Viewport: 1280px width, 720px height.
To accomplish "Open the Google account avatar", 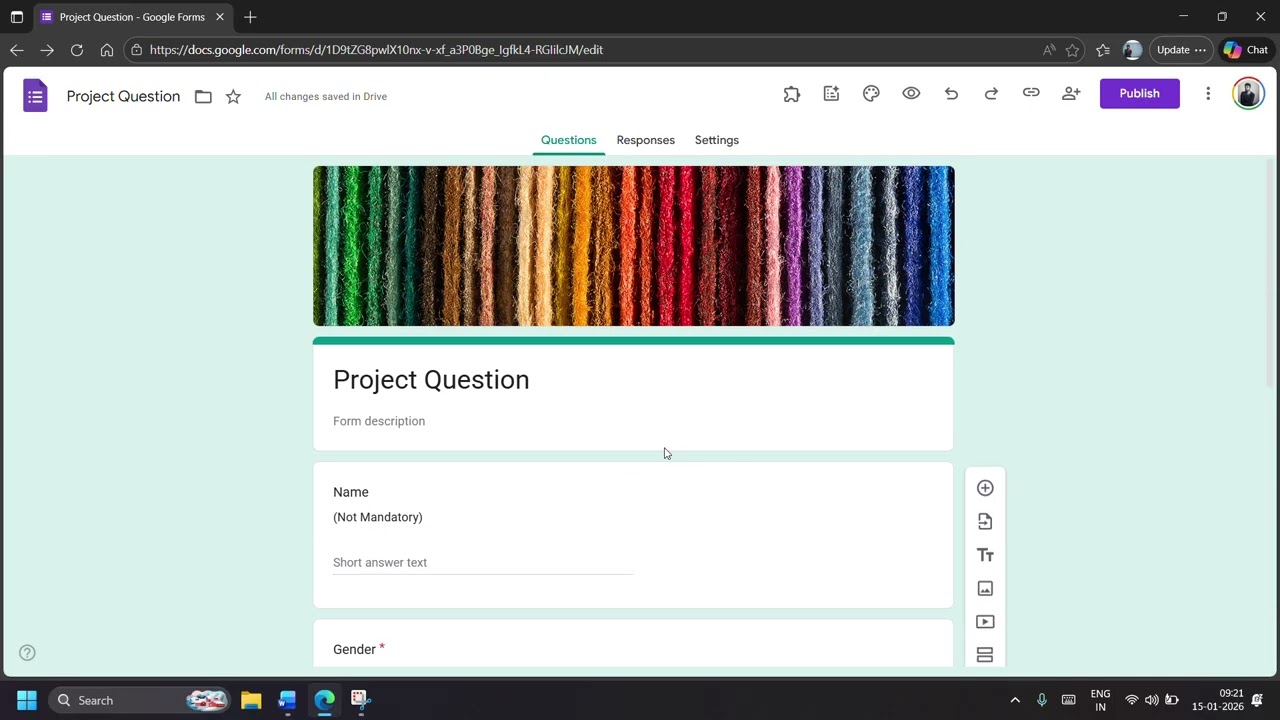I will [x=1248, y=93].
